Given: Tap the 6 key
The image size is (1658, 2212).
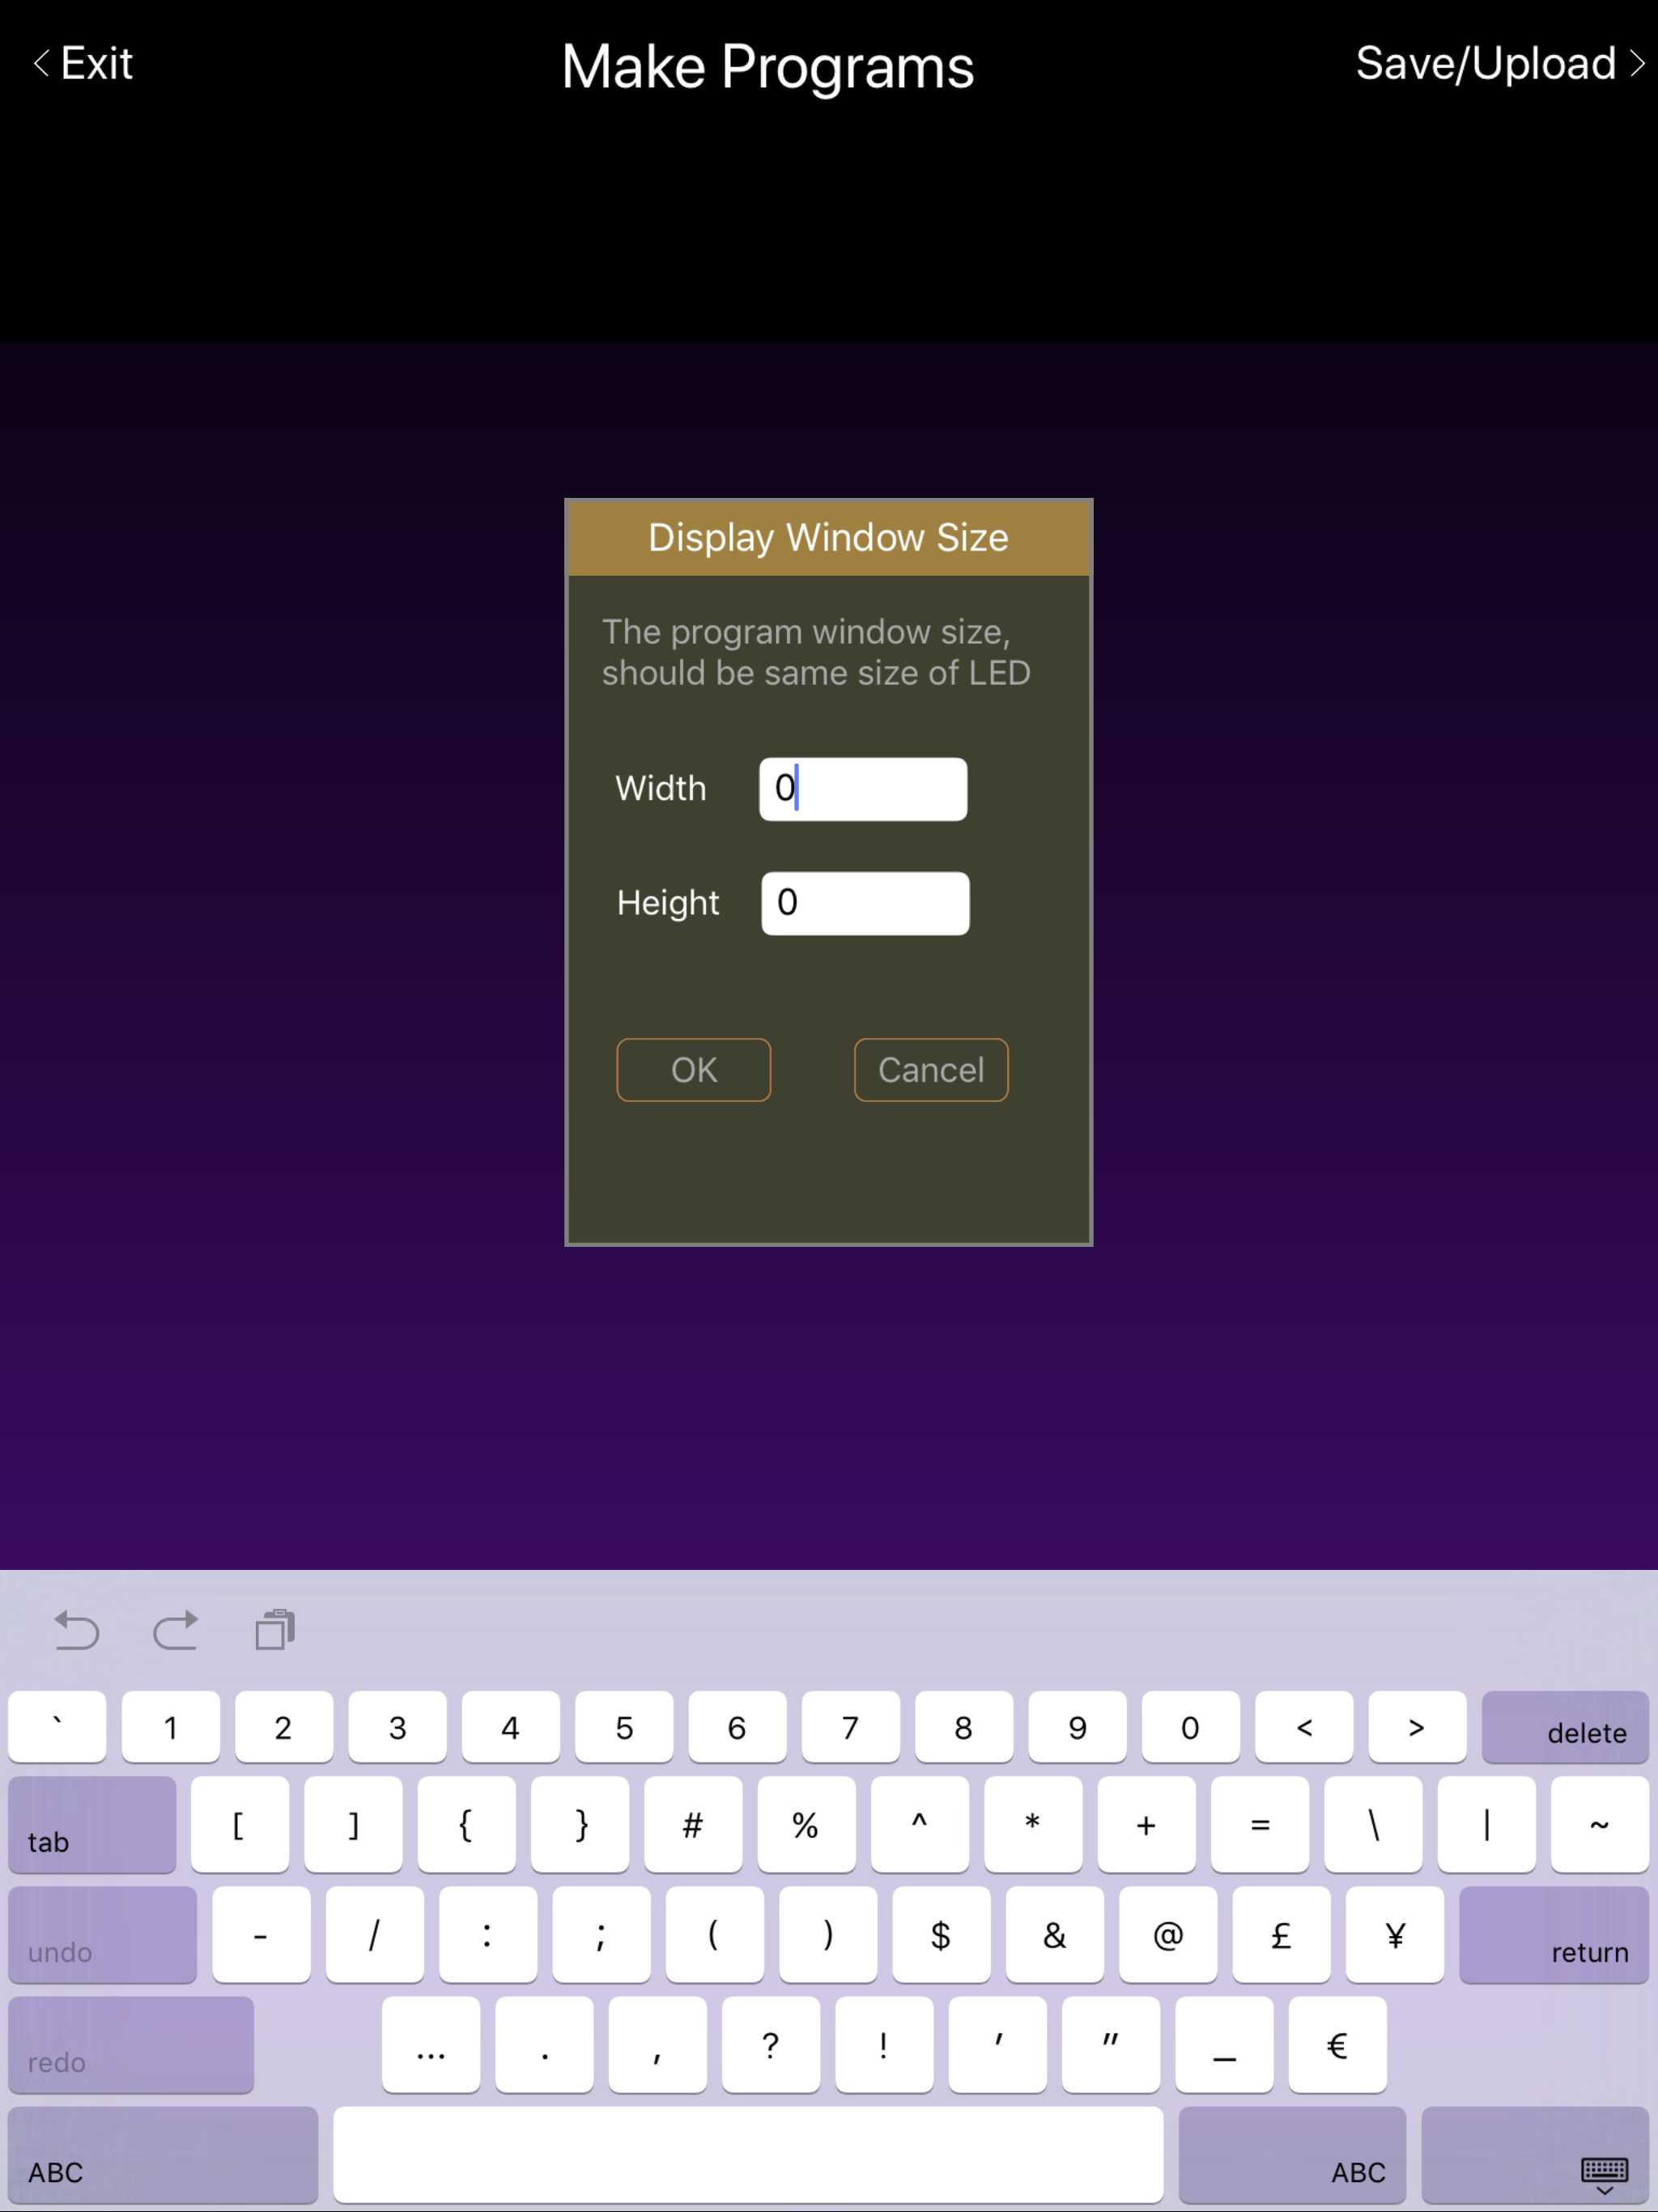Looking at the screenshot, I should [737, 1727].
